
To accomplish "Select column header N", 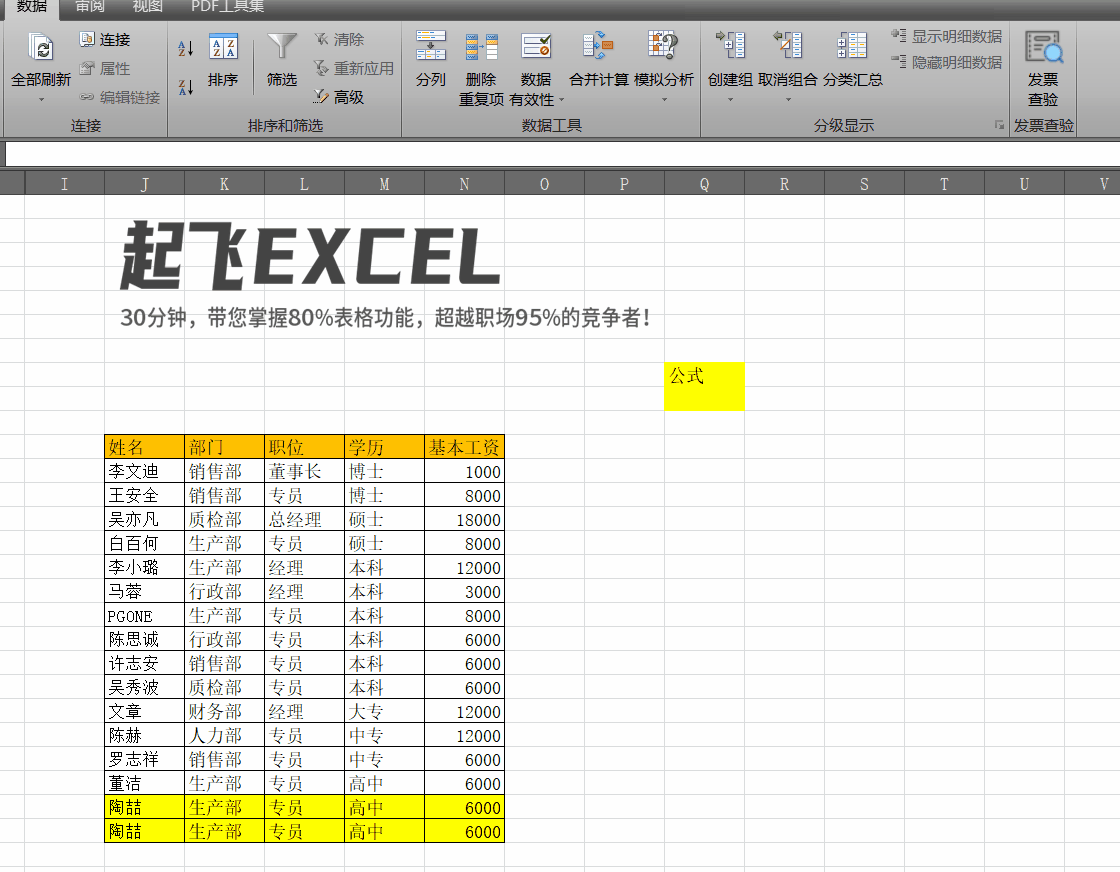I will click(464, 184).
